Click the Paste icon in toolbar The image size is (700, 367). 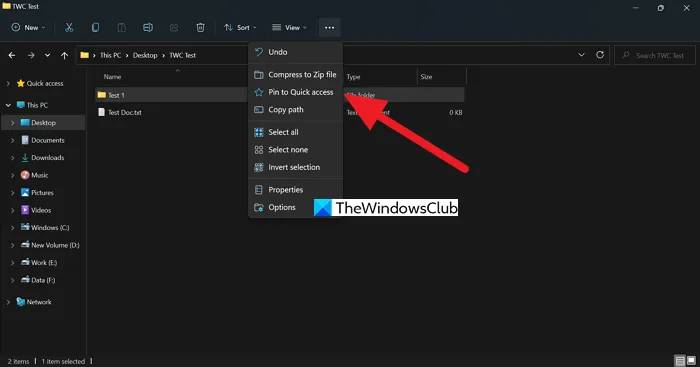121,28
